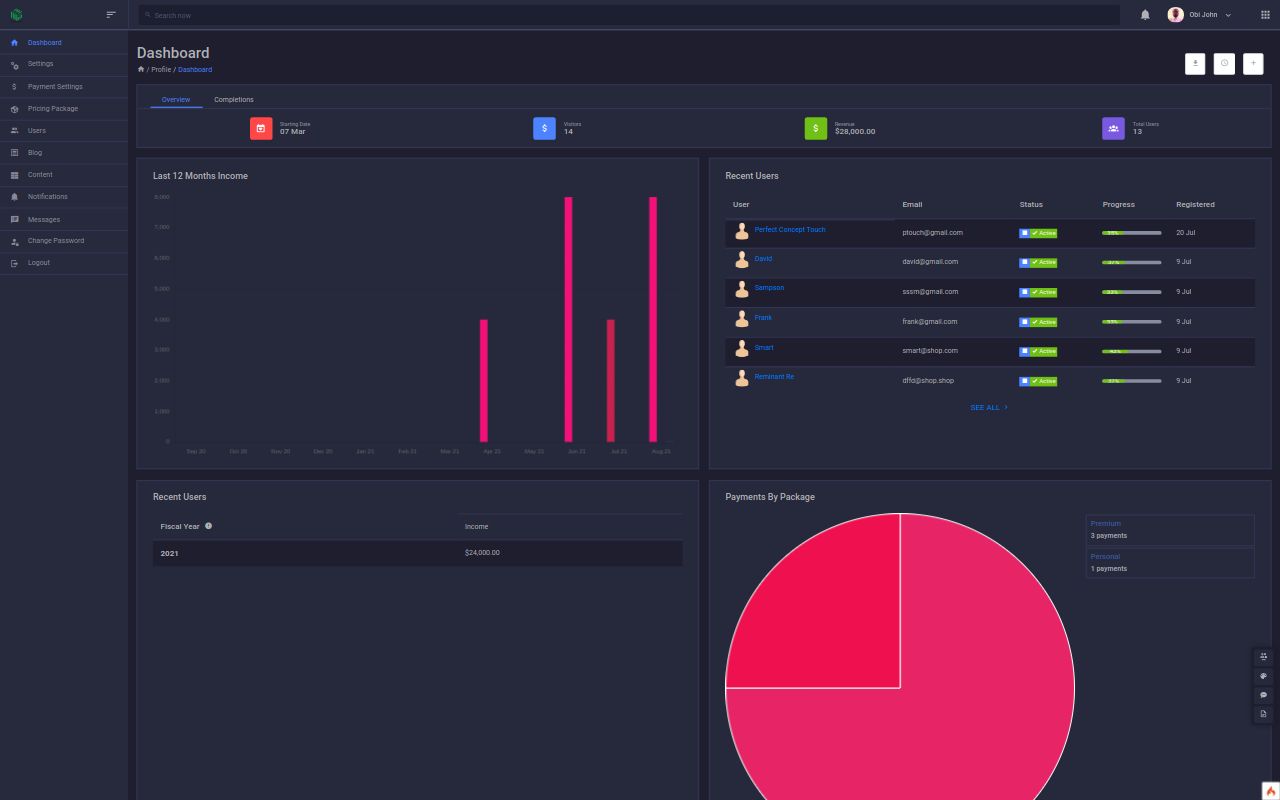1280x800 pixels.
Task: Click the SEE ALL link under Recent Users
Action: 989,408
